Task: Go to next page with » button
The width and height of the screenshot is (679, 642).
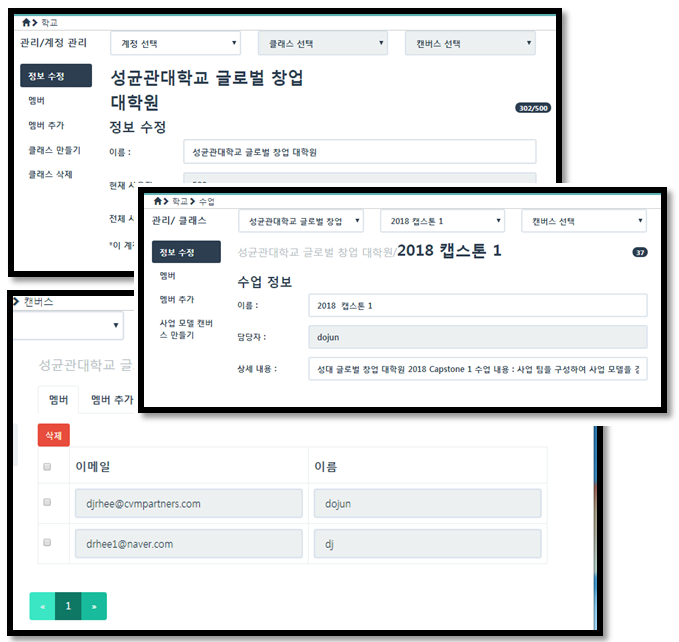Action: [94, 606]
